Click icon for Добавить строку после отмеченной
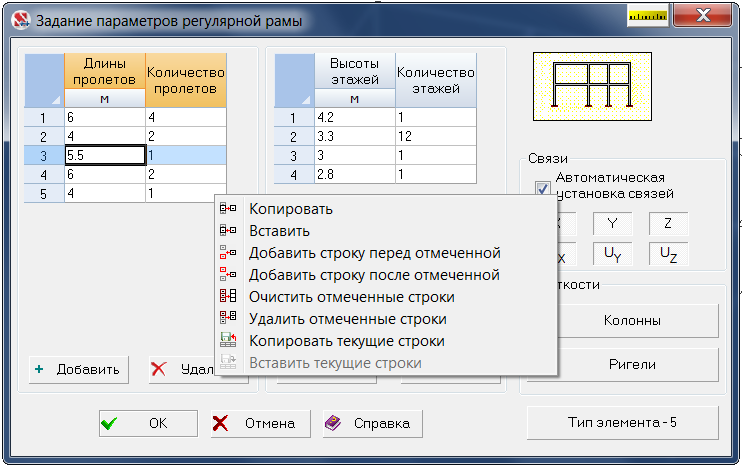Screen dimensions: 742x466 [228, 275]
